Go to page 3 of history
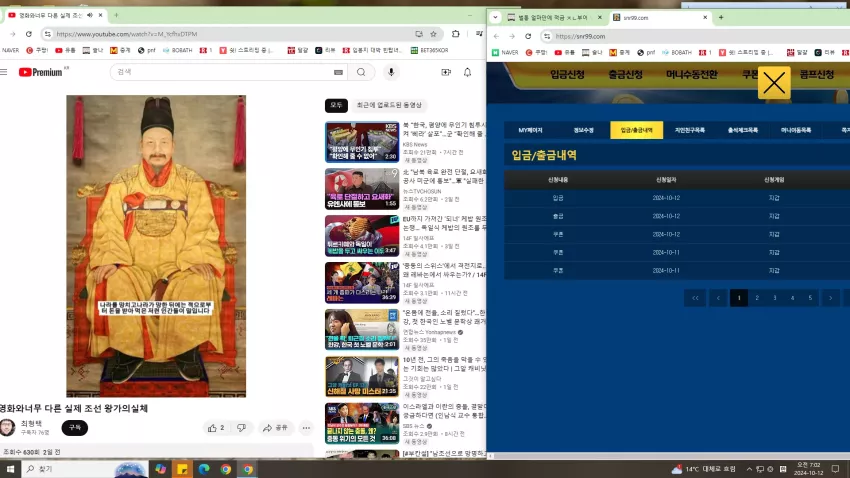The image size is (850, 478). click(x=775, y=298)
